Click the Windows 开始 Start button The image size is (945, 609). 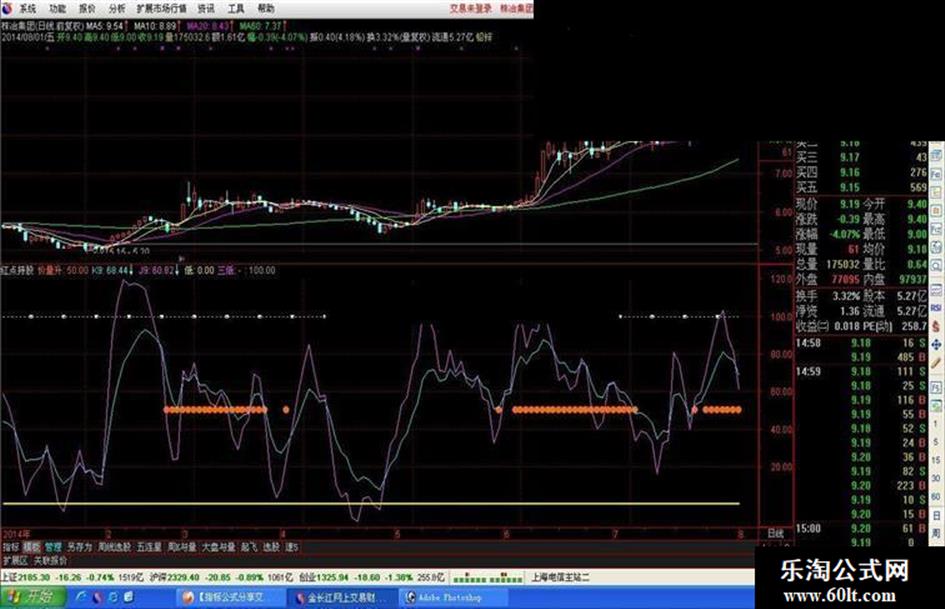click(33, 598)
